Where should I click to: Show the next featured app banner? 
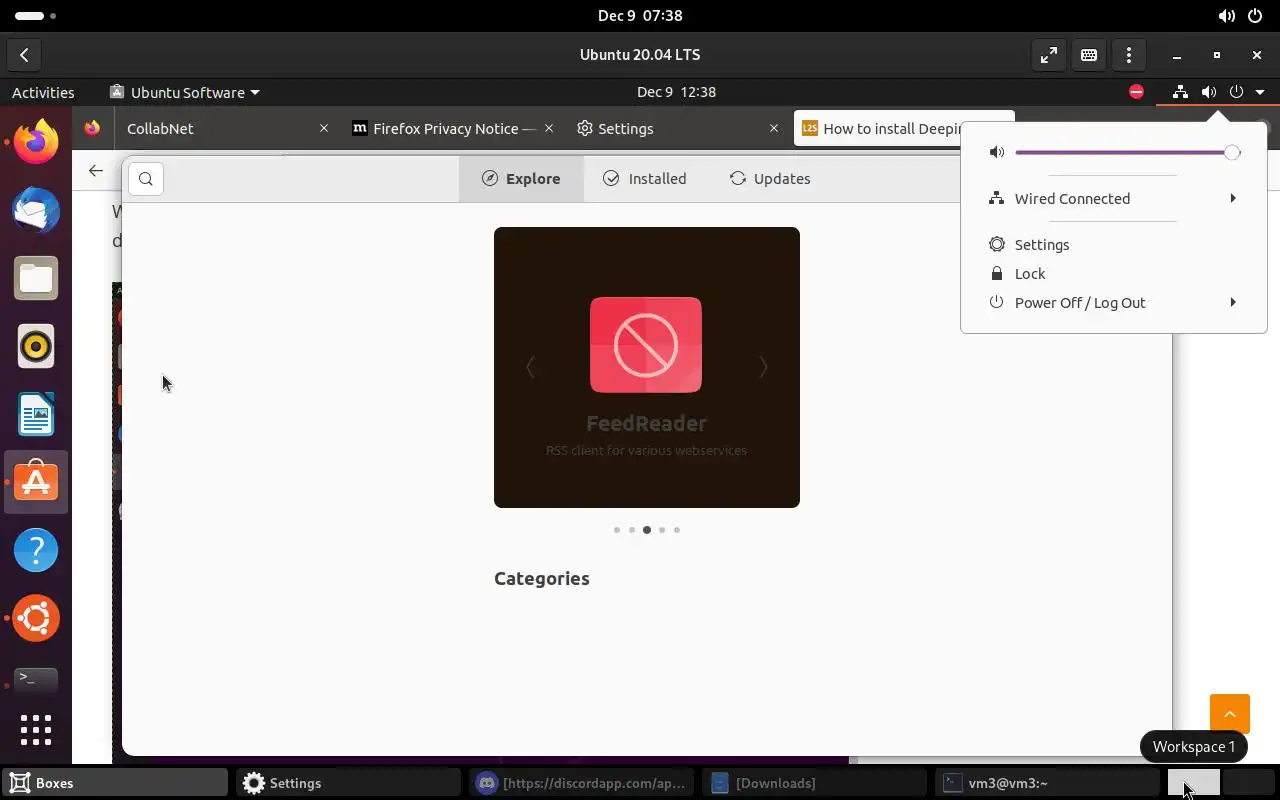[x=763, y=367]
